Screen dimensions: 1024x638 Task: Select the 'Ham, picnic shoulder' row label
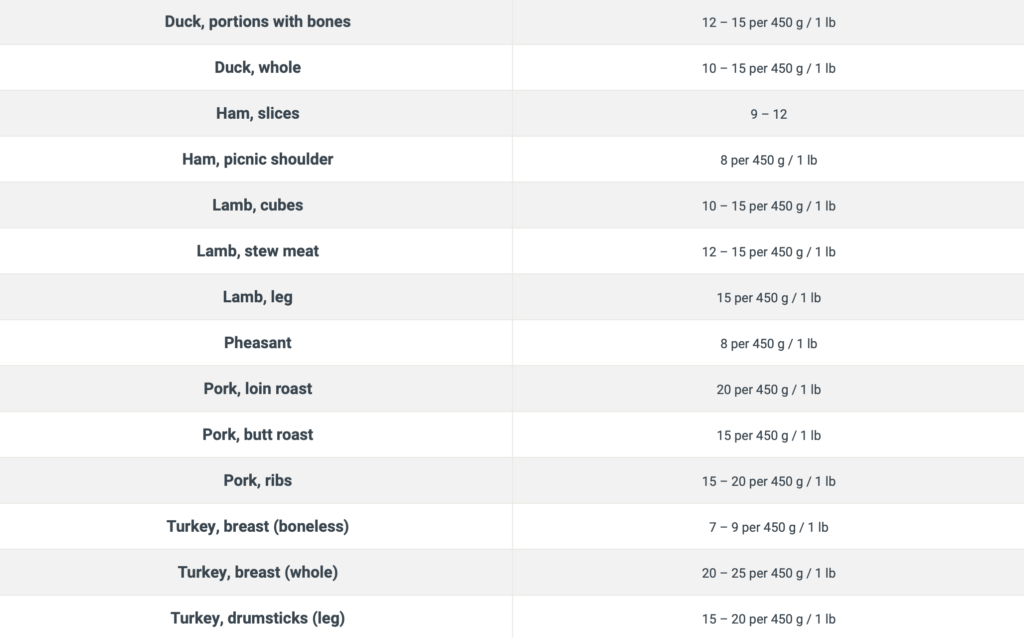click(257, 159)
